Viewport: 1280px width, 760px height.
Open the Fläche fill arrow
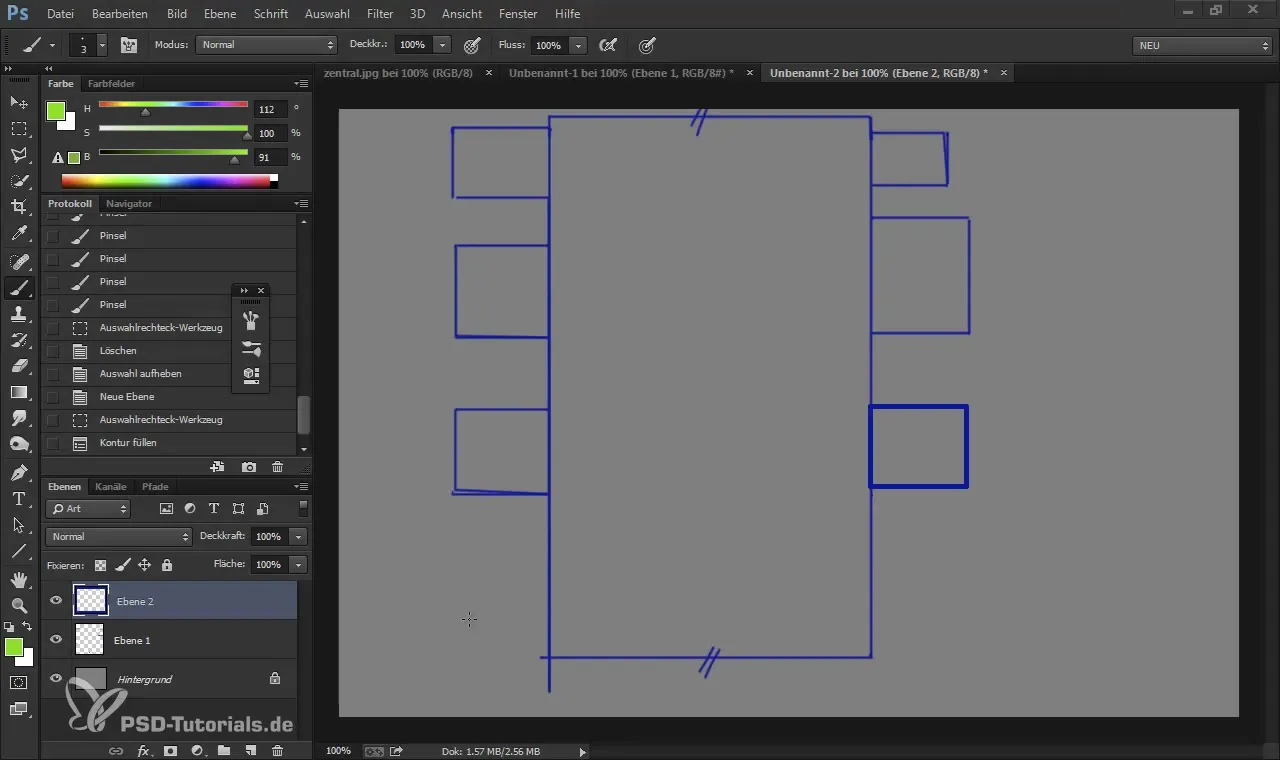coord(298,565)
